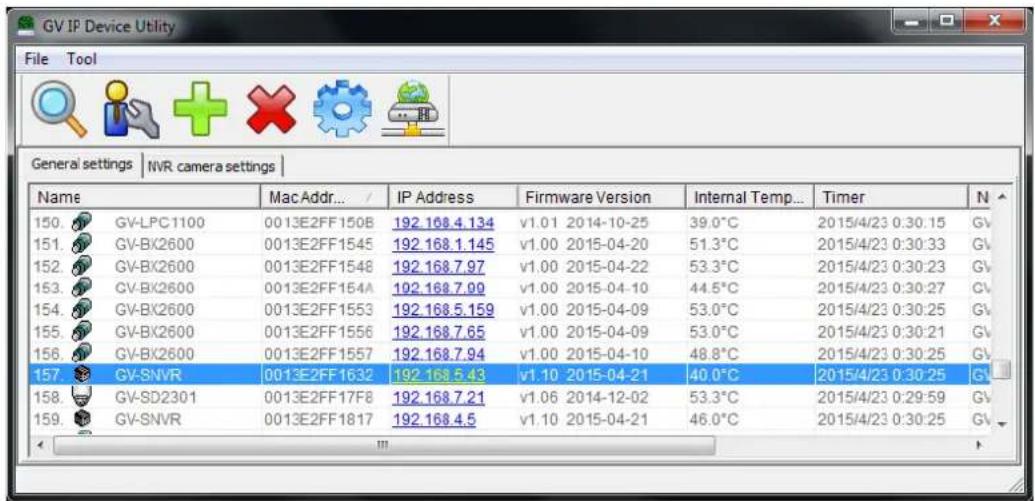This screenshot has width=1035, height=501.
Task: Open the blue gear settings icon
Action: pyautogui.click(x=341, y=110)
